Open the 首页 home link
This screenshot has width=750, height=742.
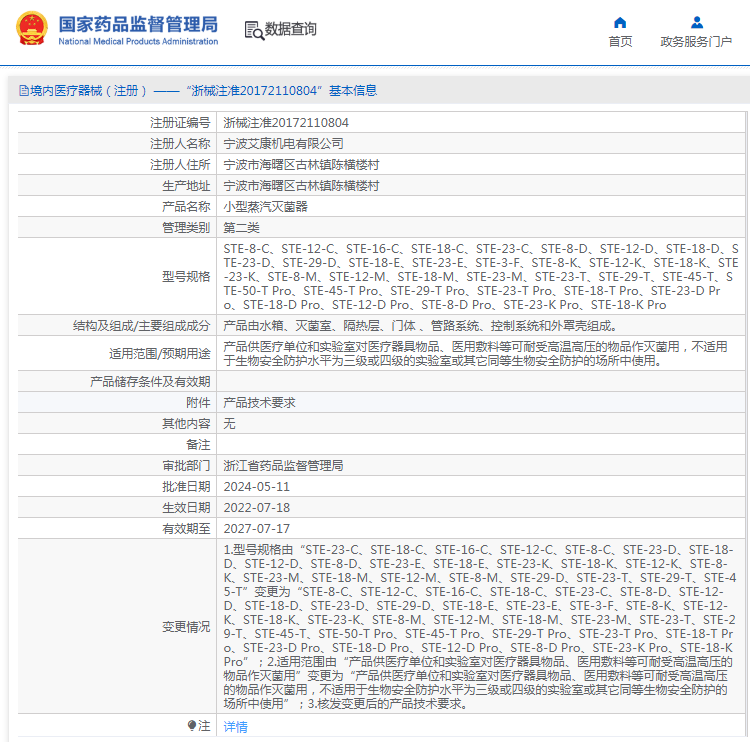click(620, 42)
